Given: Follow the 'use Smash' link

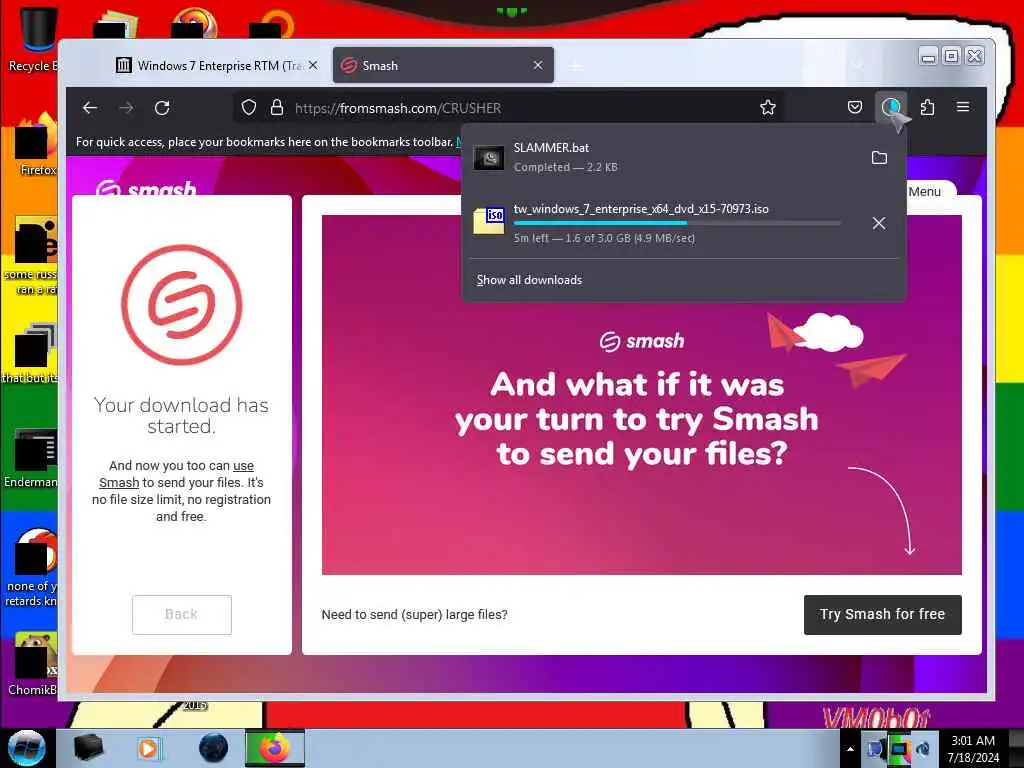Looking at the screenshot, I should click(176, 474).
